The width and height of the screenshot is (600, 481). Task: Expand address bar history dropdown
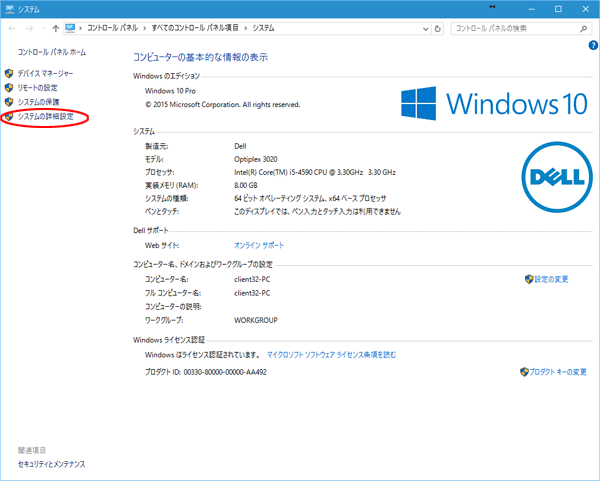pyautogui.click(x=425, y=29)
